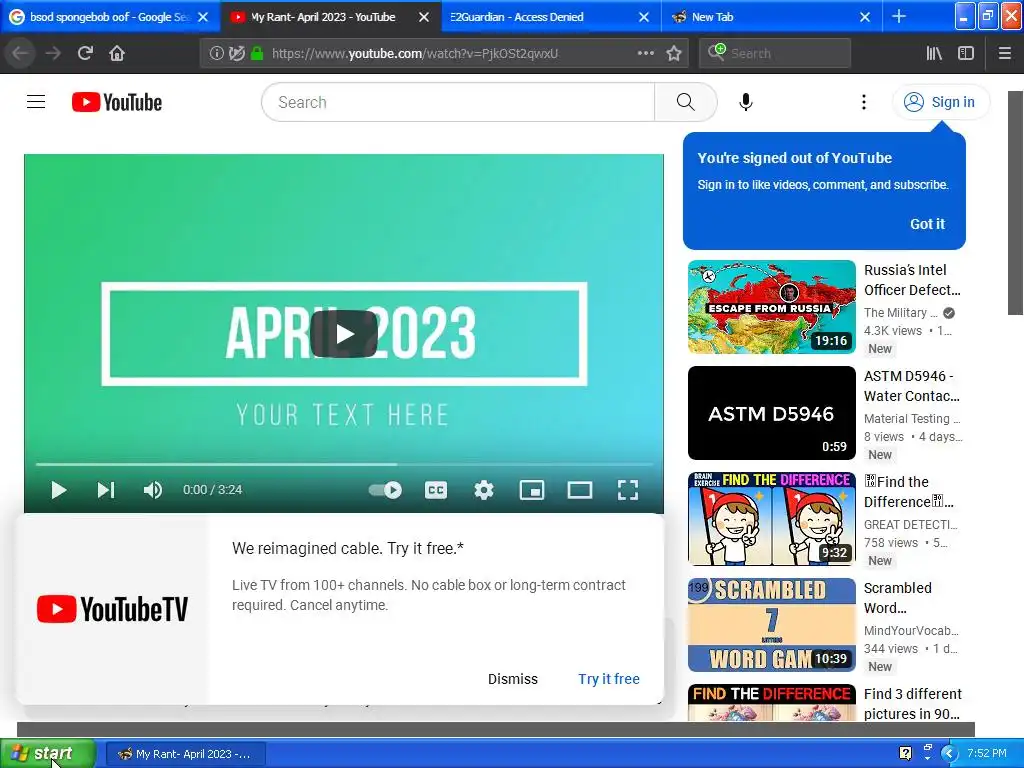Open Find the Difference 9:32 thumbnail
Viewport: 1024px width, 768px height.
pyautogui.click(x=772, y=519)
